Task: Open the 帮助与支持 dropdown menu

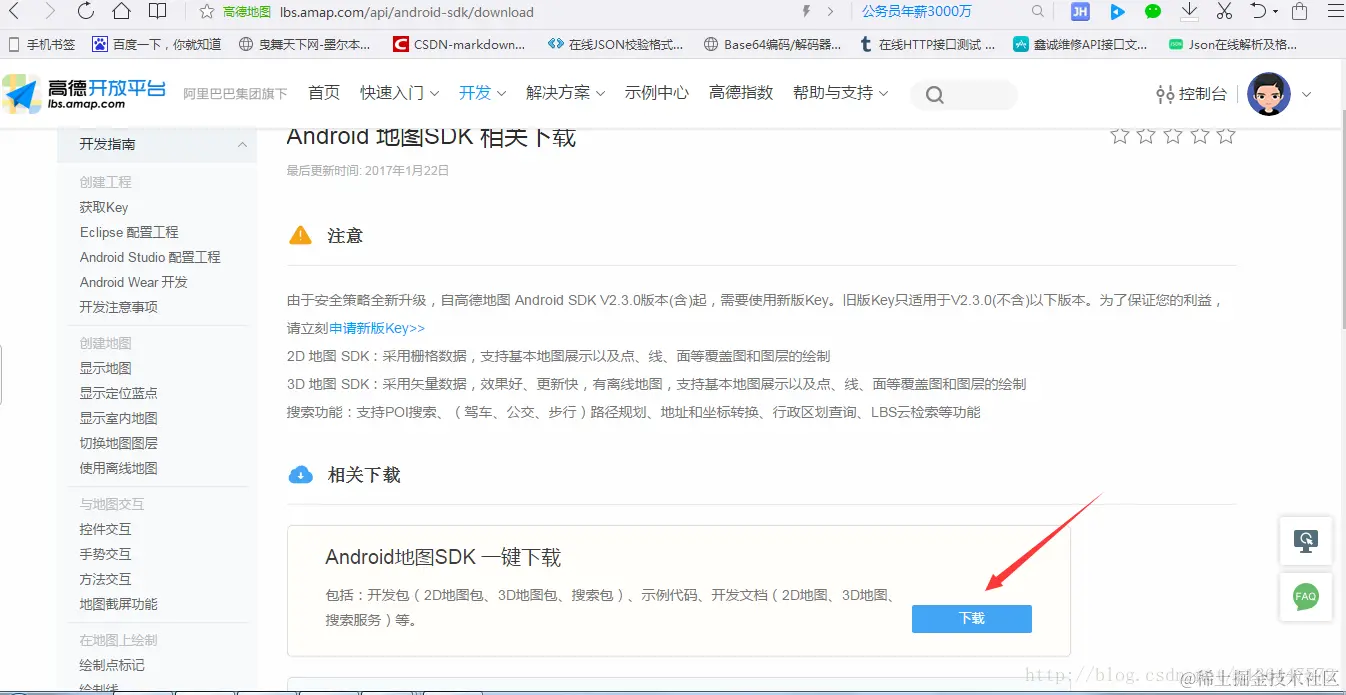Action: 835,92
